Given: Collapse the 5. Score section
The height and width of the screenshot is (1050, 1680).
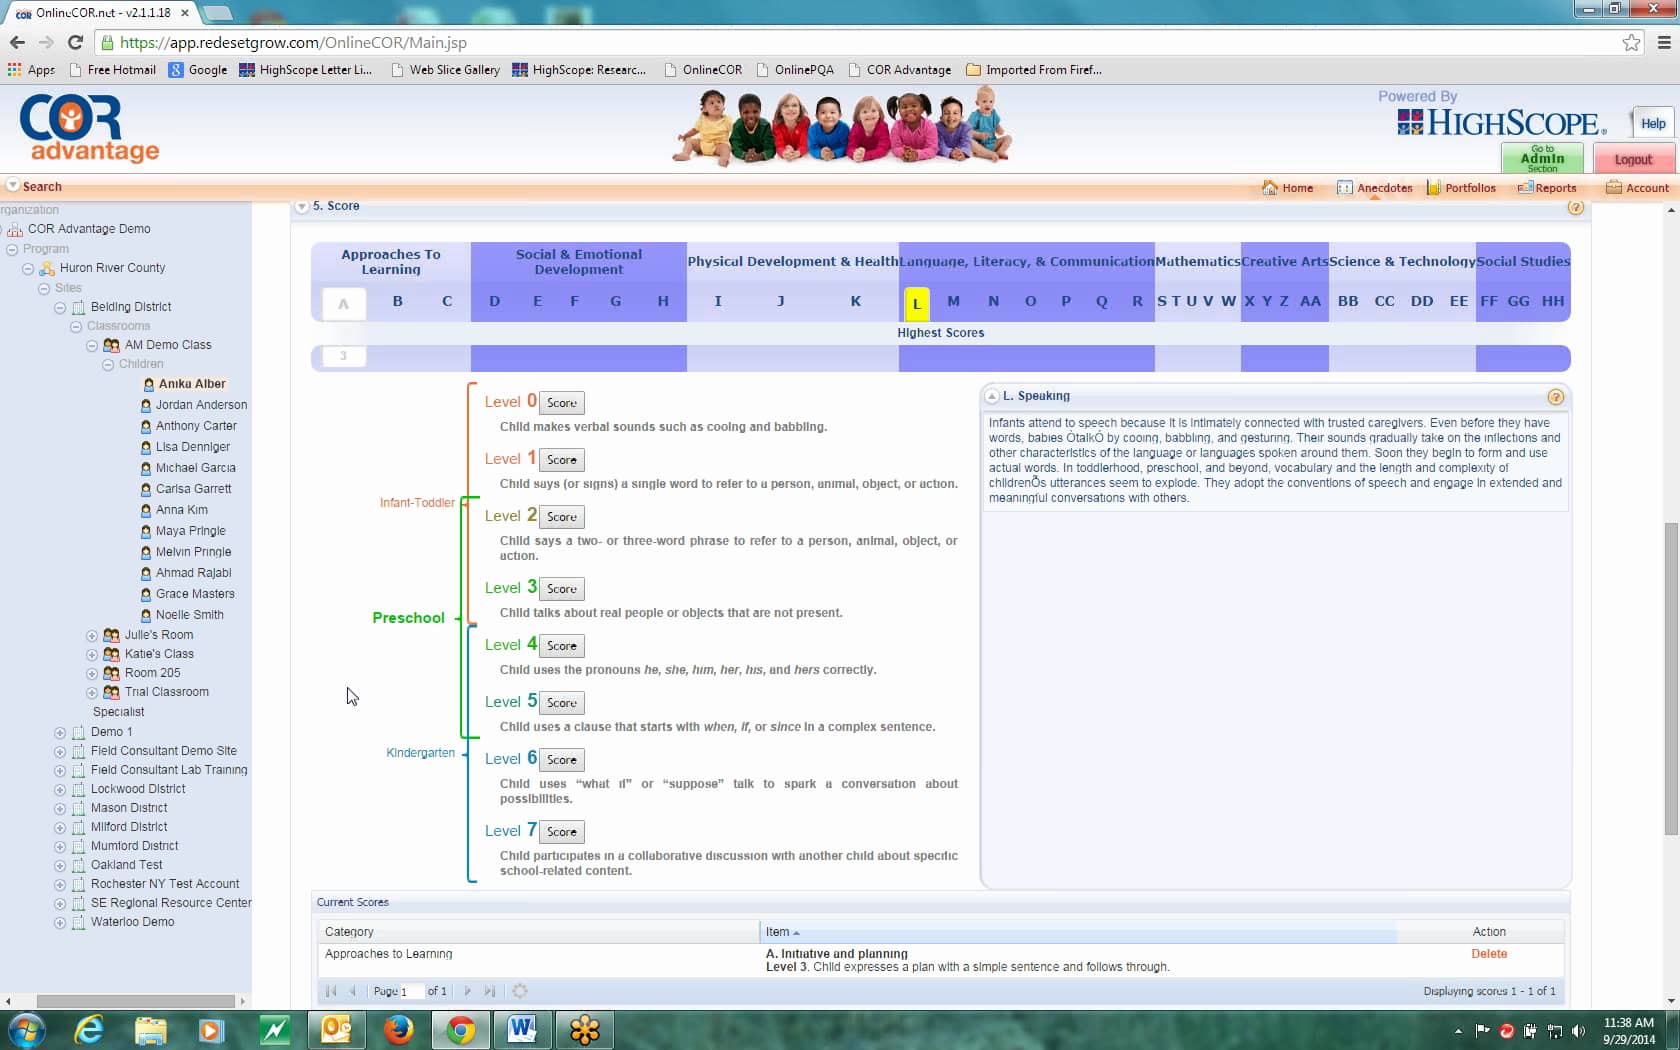Looking at the screenshot, I should [302, 206].
